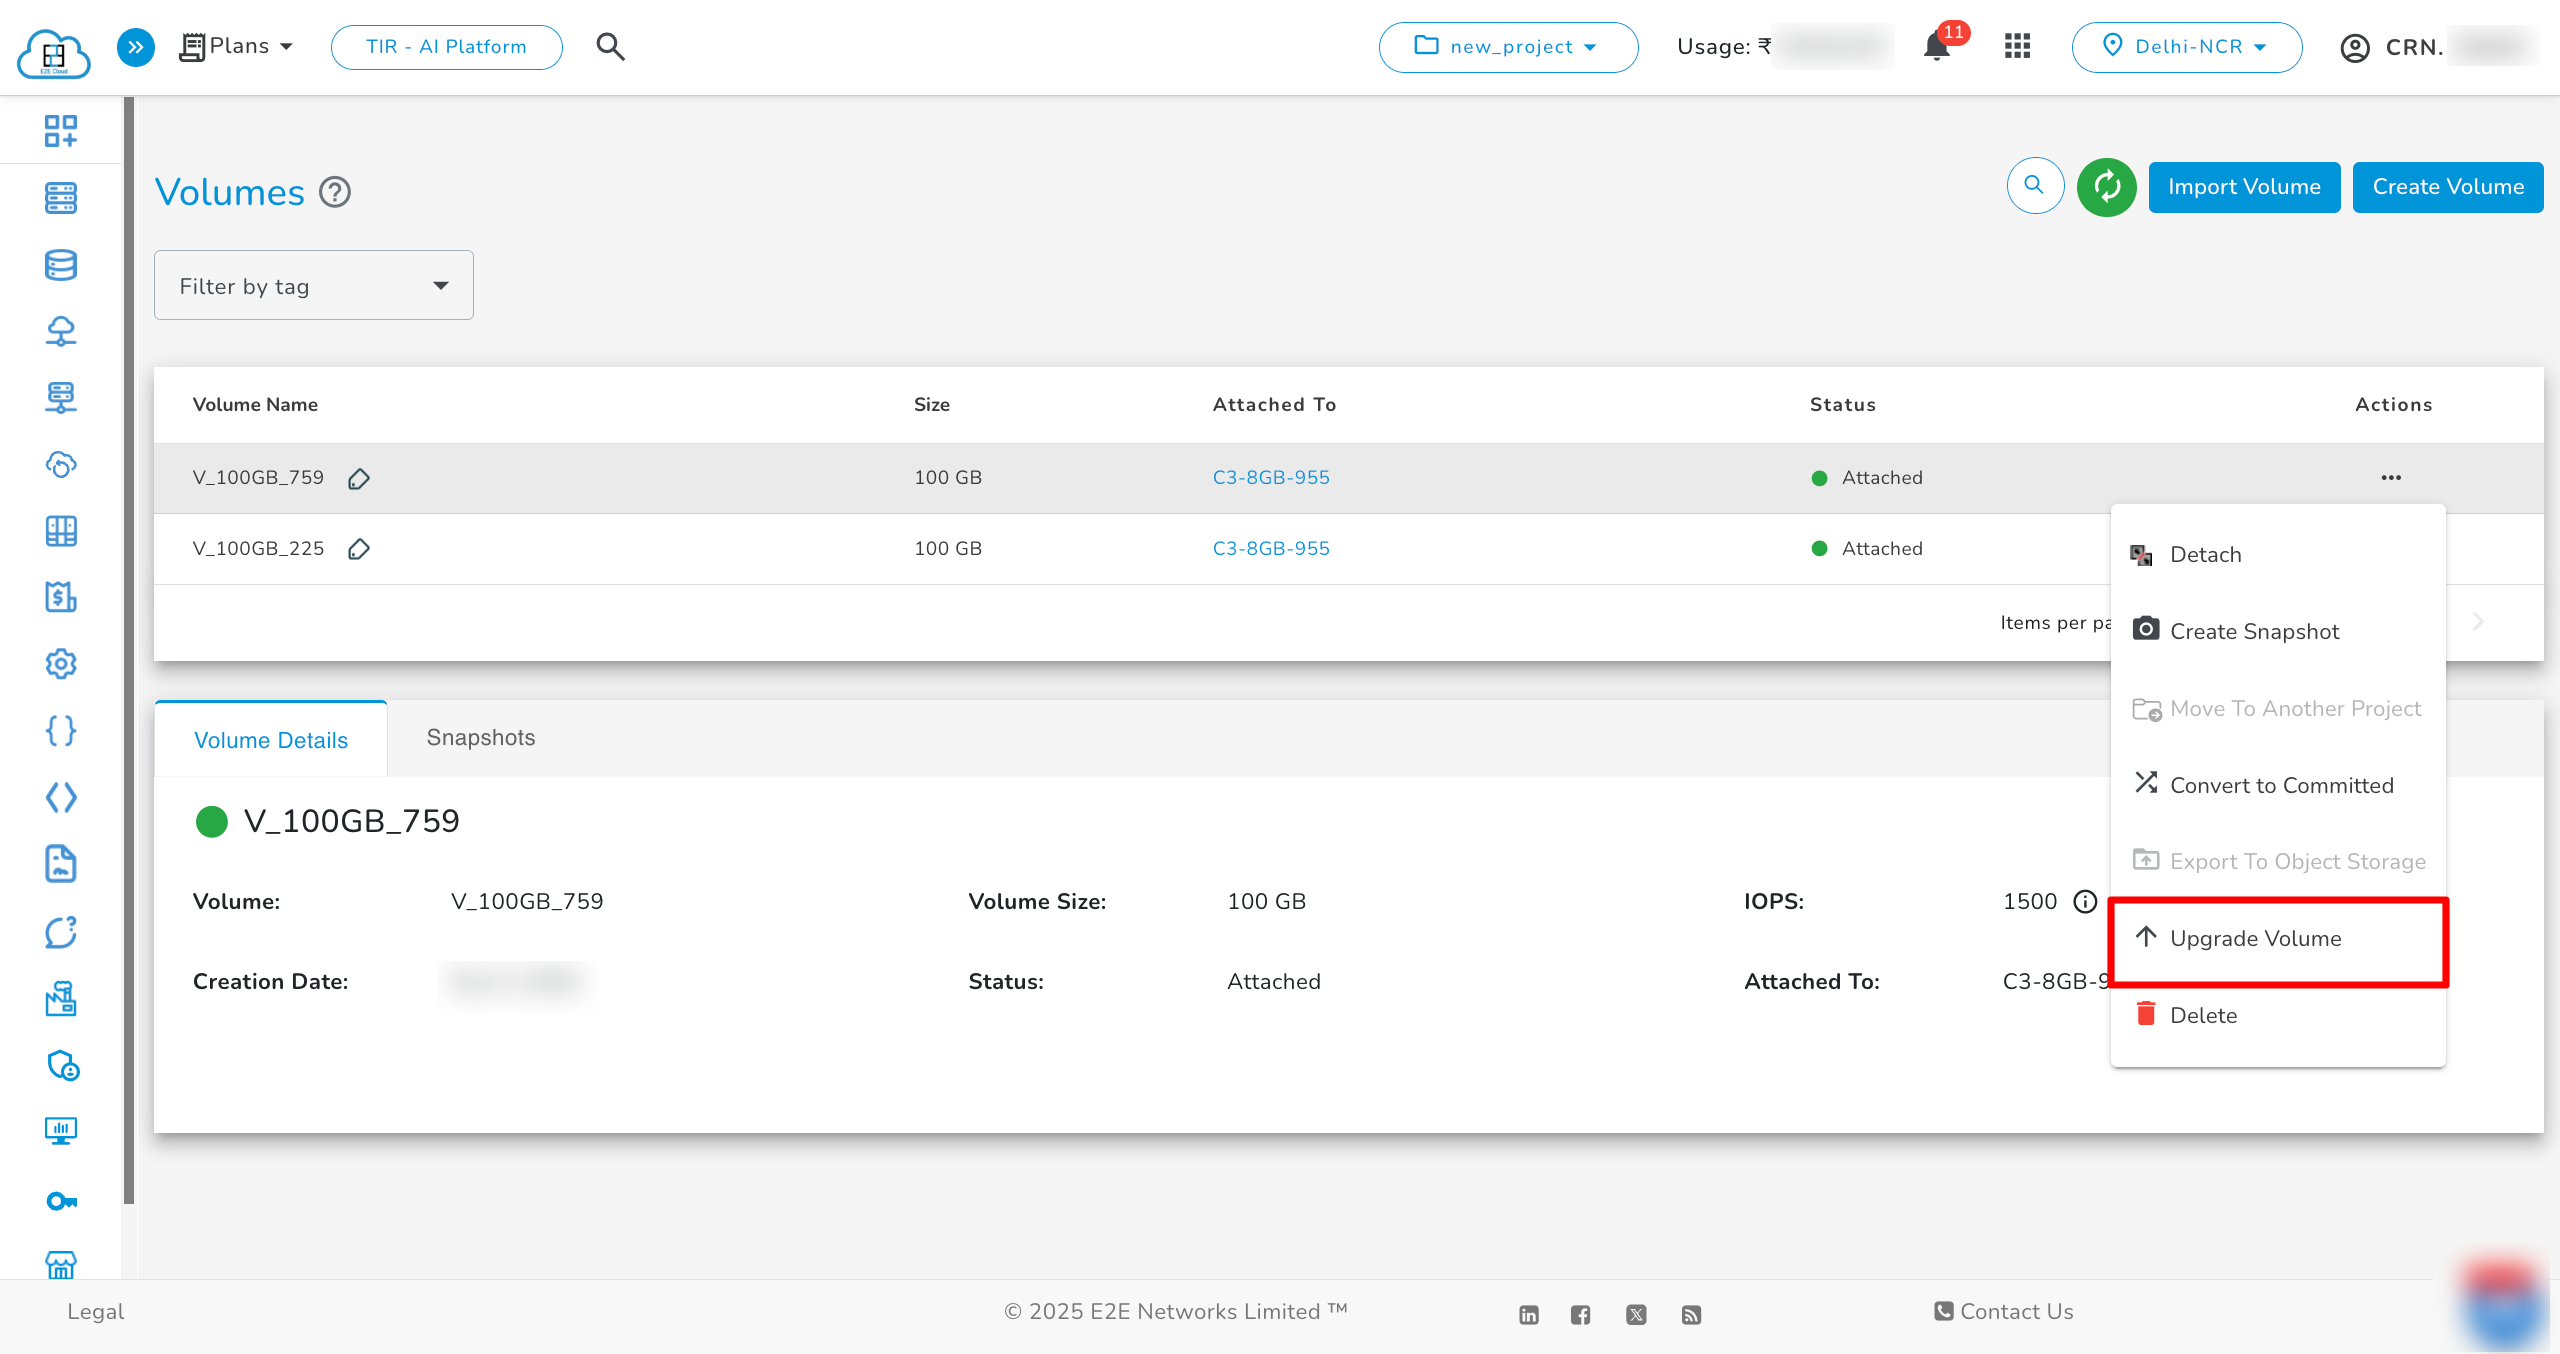Click three-dot actions for V_100GB_759

click(x=2391, y=478)
